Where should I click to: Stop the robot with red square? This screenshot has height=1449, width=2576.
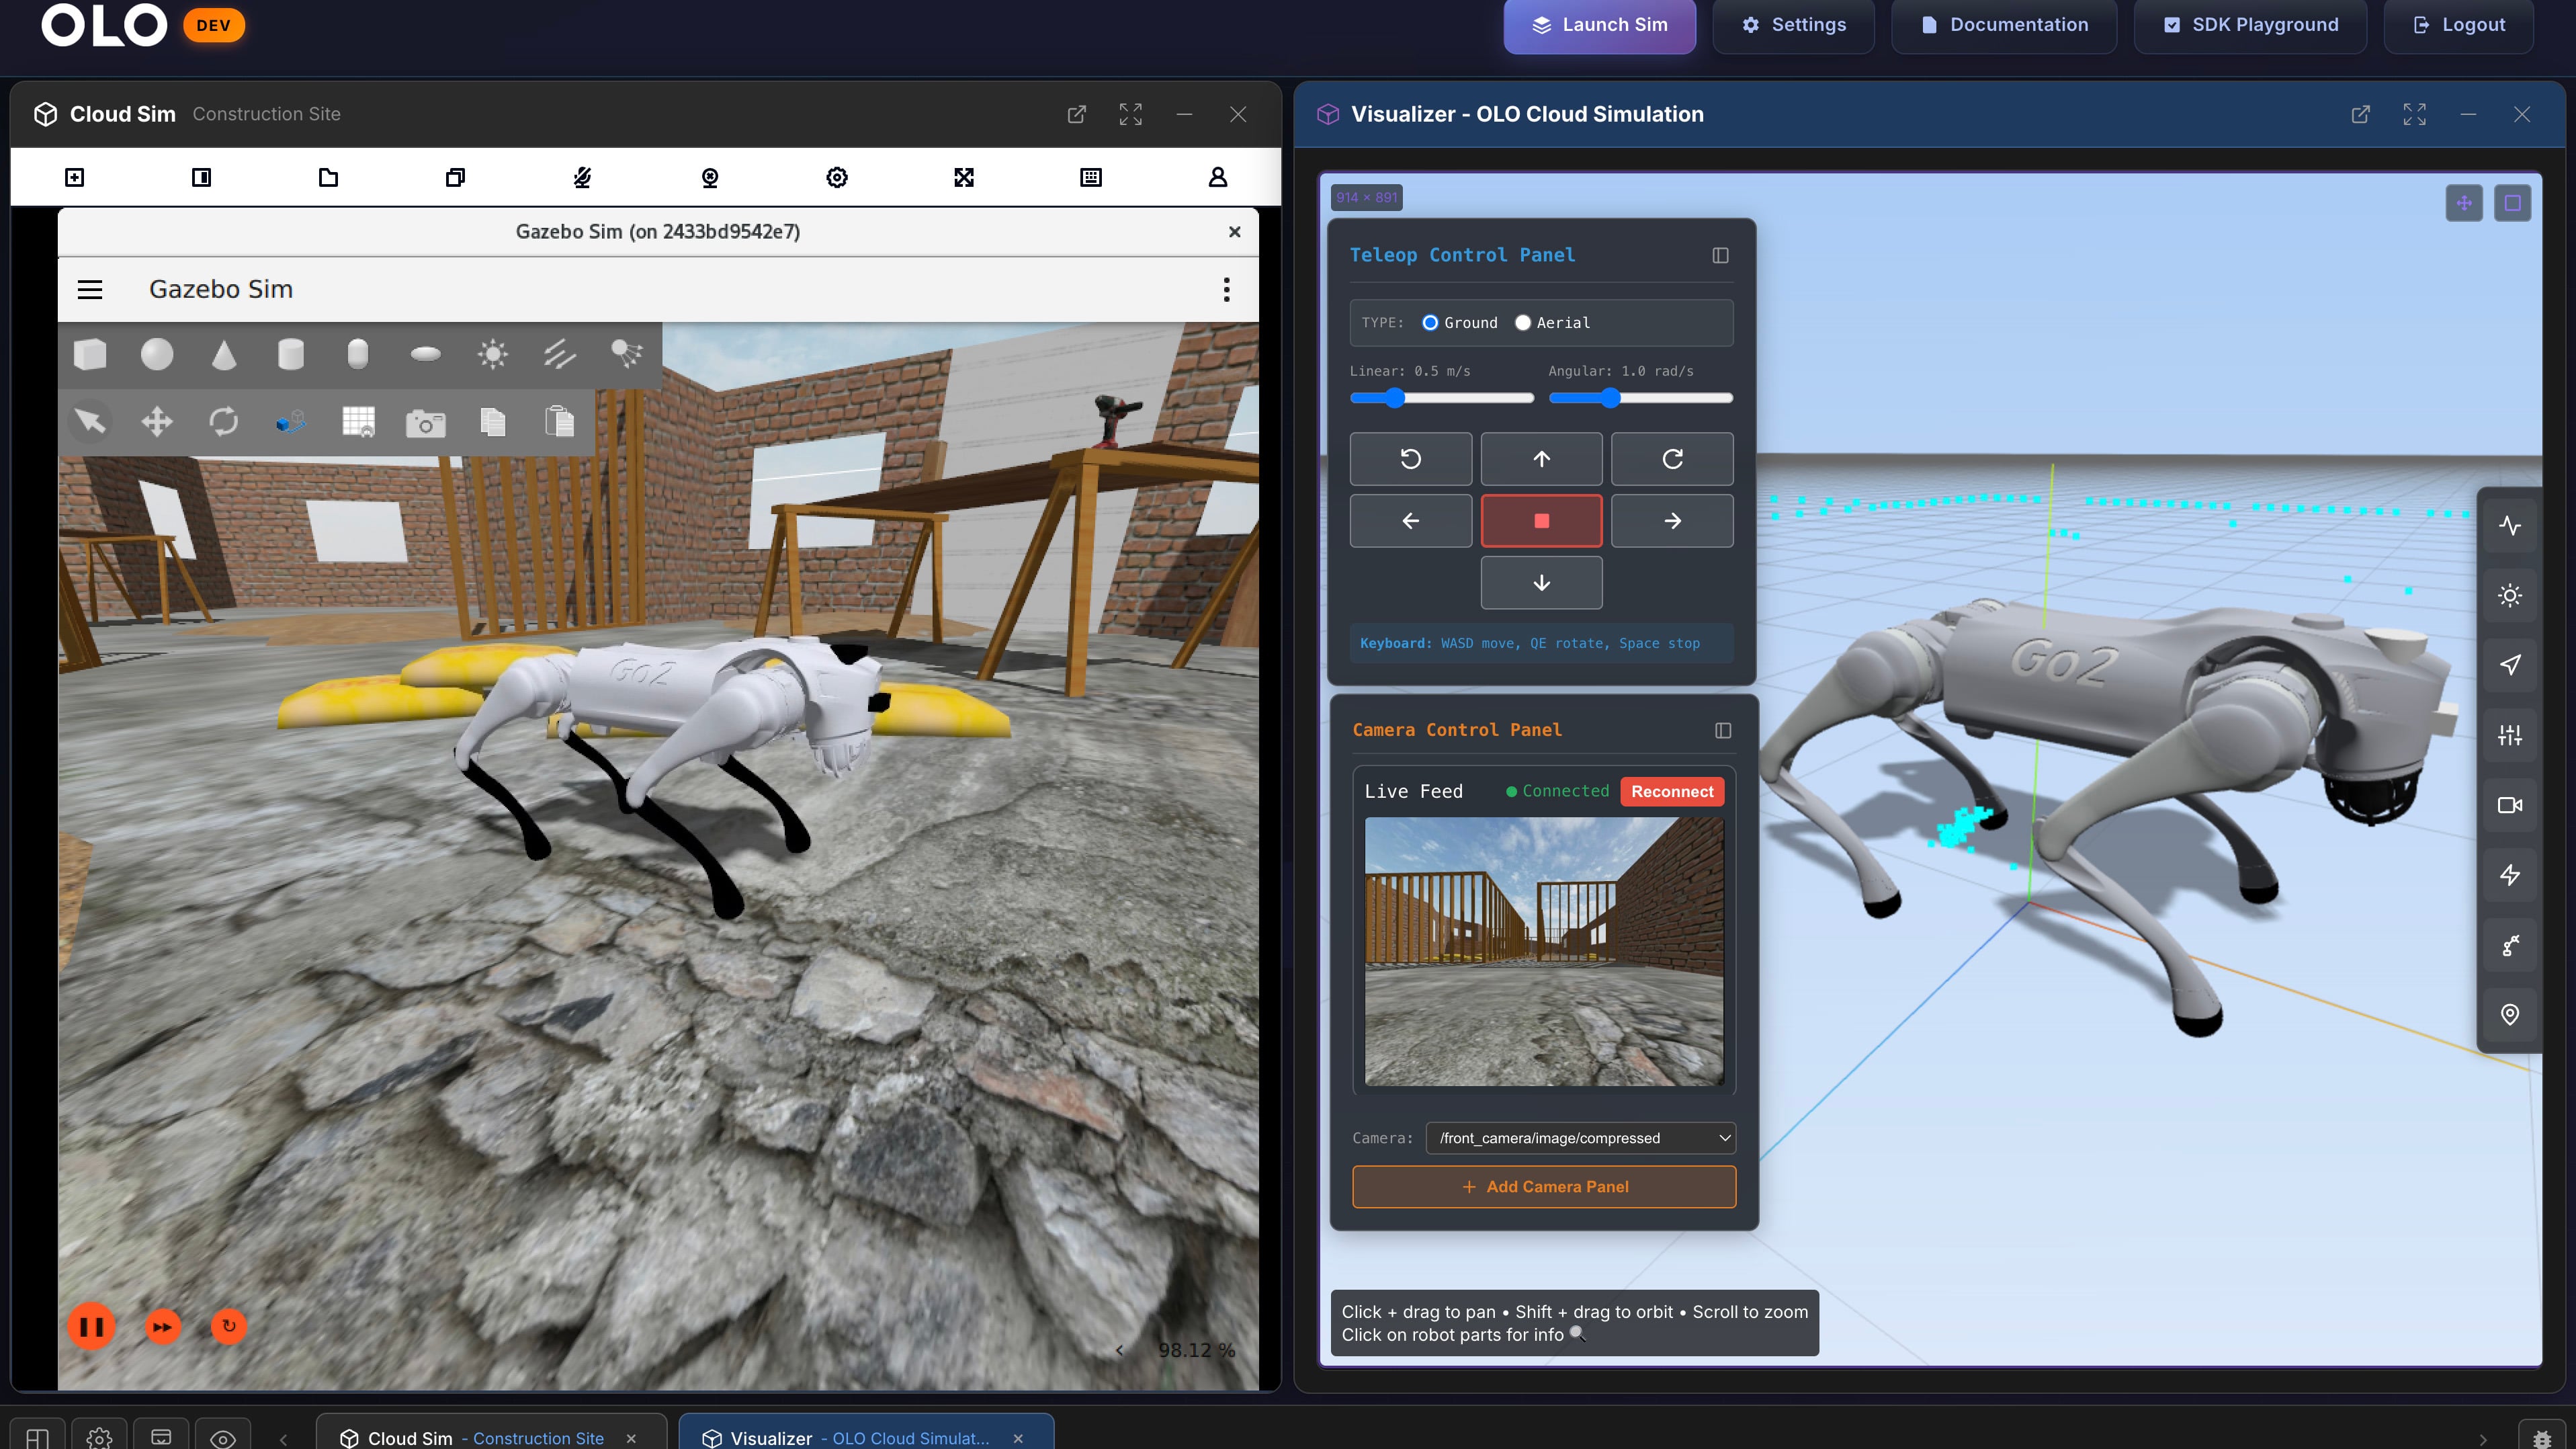[1541, 521]
